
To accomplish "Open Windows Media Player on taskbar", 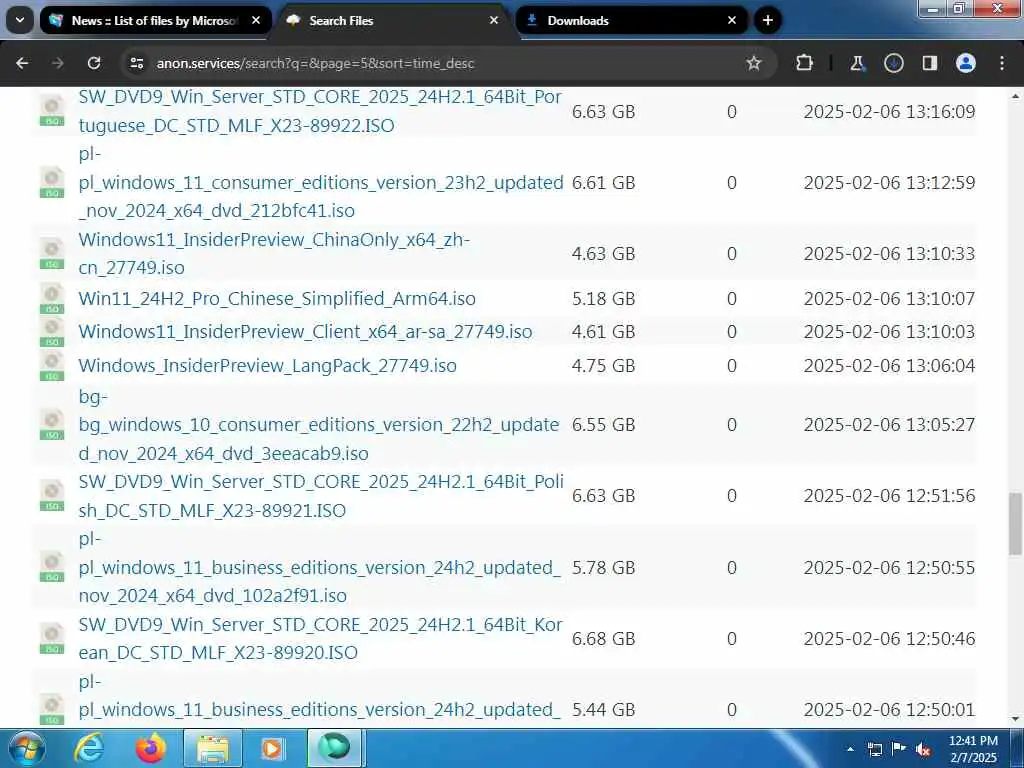I will [x=273, y=748].
